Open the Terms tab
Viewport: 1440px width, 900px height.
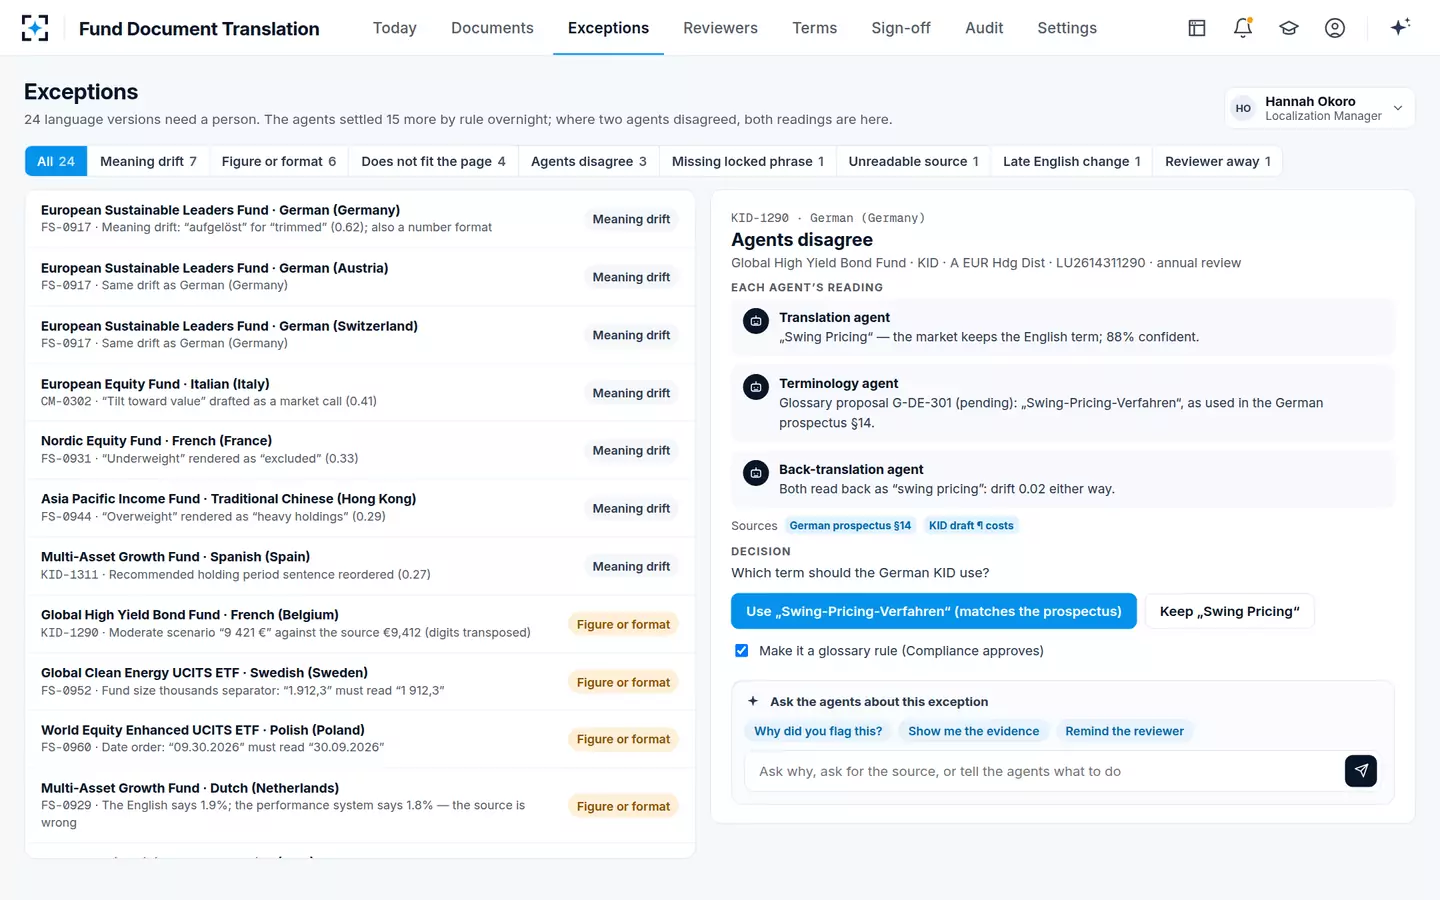815,28
